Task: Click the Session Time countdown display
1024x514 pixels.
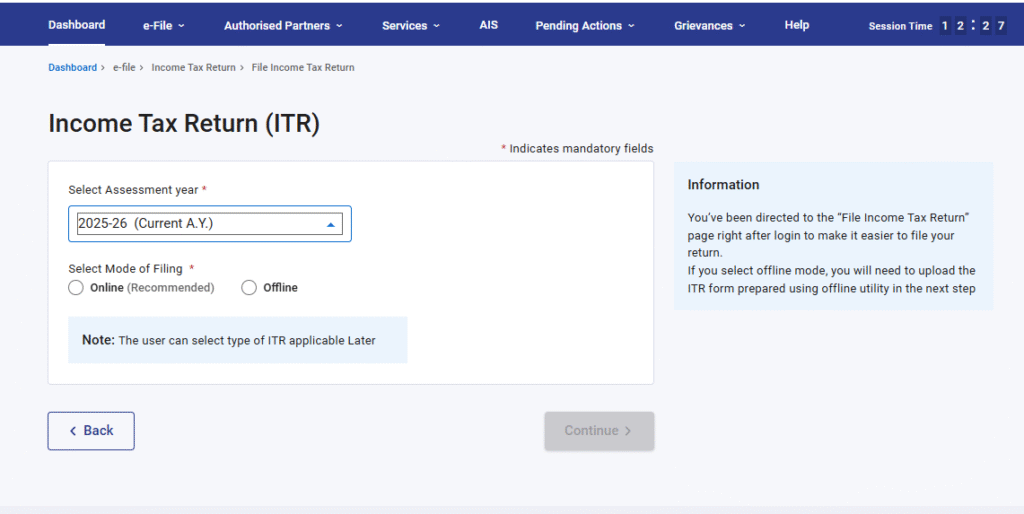Action: (972, 26)
